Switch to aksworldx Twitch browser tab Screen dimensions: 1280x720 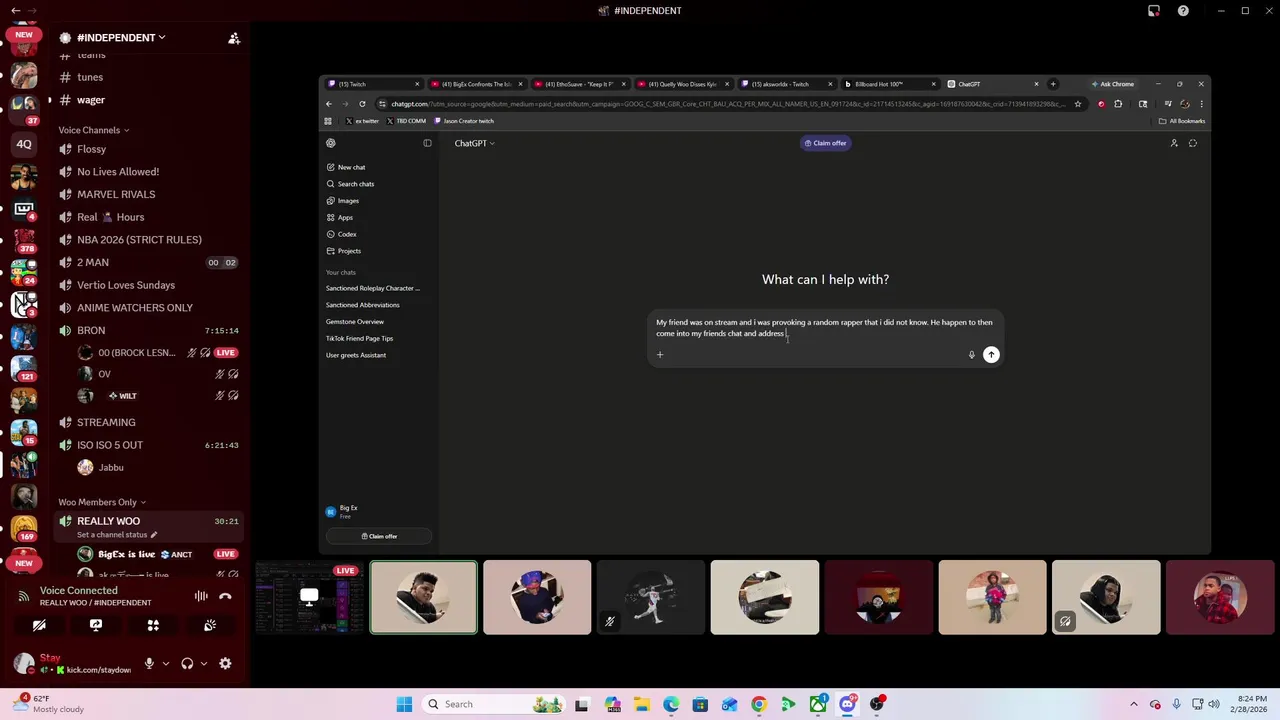785,84
